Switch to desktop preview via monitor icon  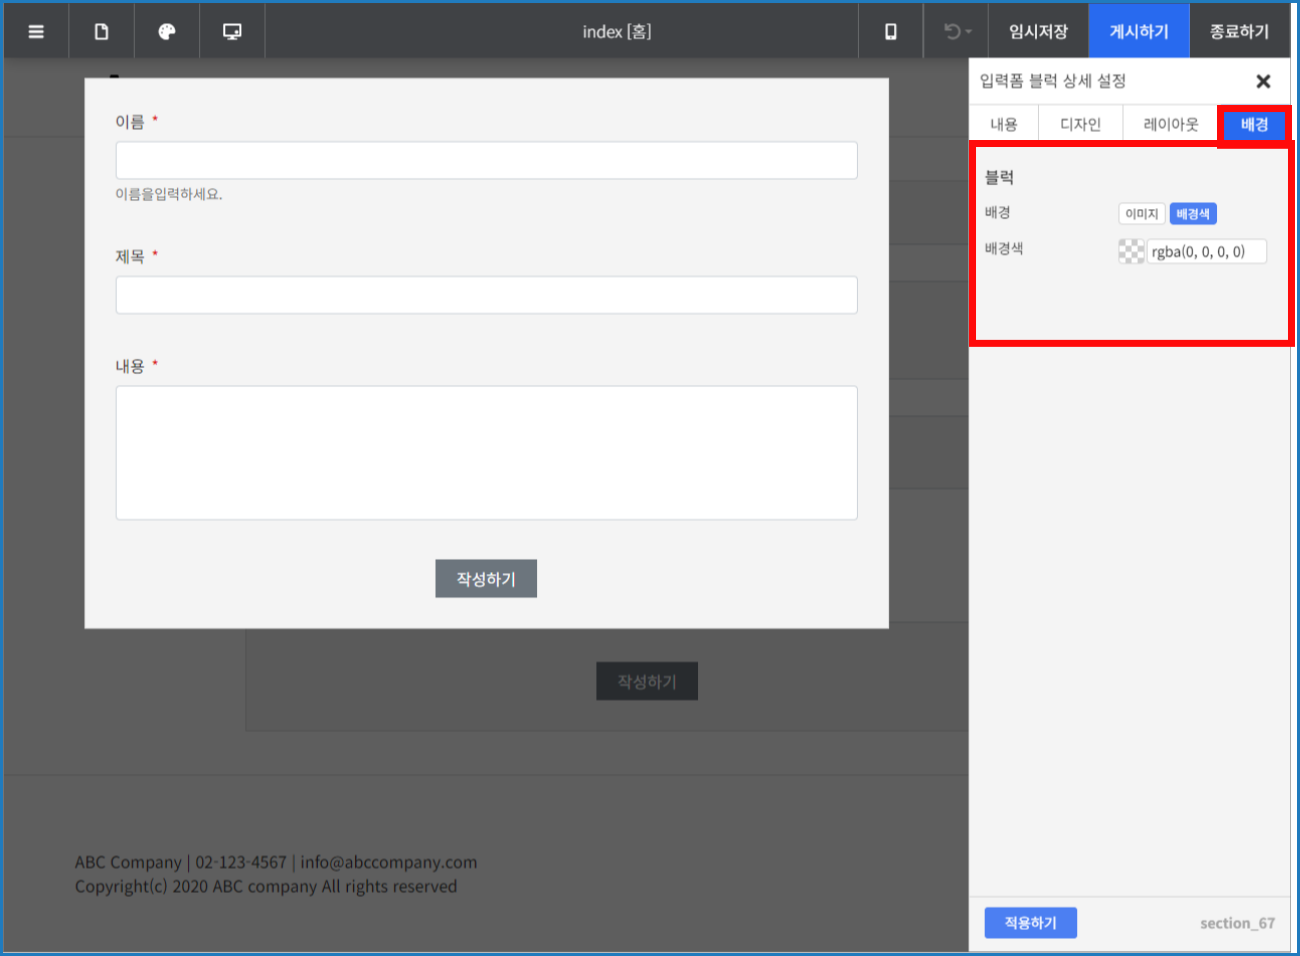pos(231,30)
